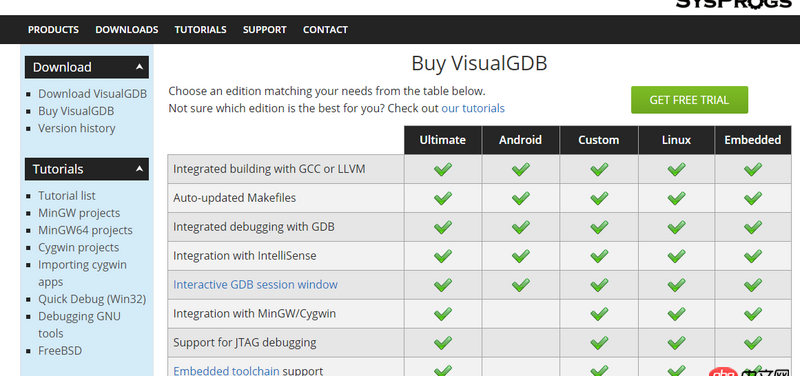This screenshot has width=800, height=376.
Task: Click the Ultimate checkmark for Auto-updated Makefiles
Action: pos(442,198)
